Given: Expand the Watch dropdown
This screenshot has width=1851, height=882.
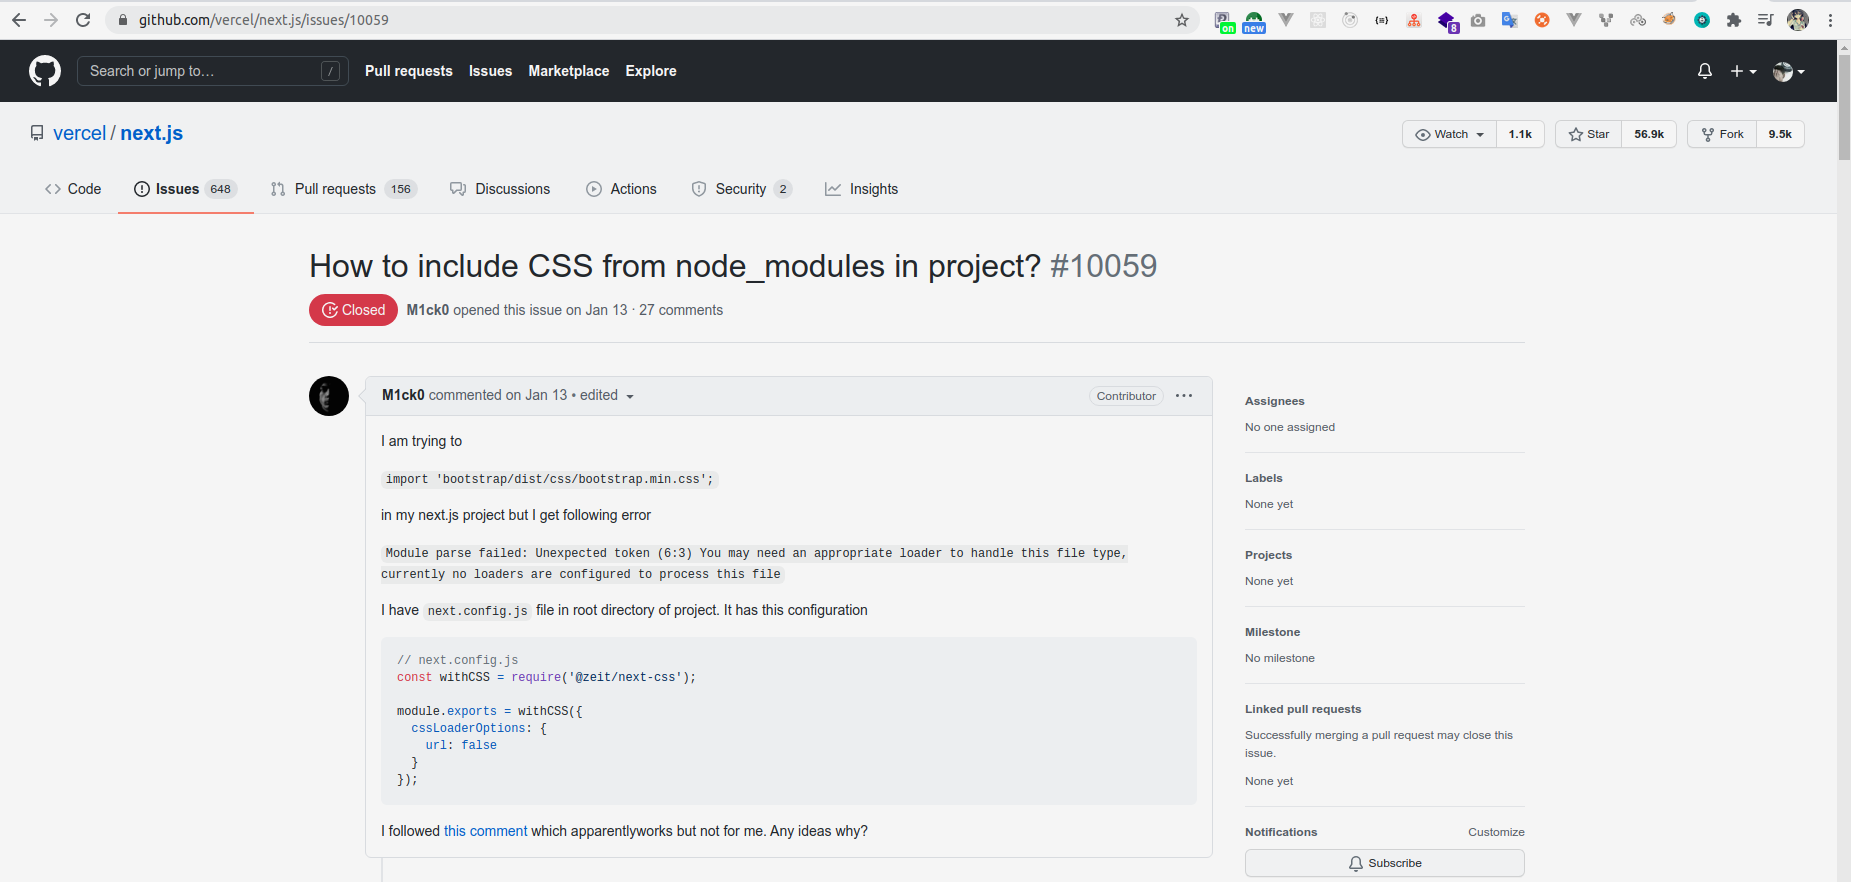Looking at the screenshot, I should [1450, 134].
